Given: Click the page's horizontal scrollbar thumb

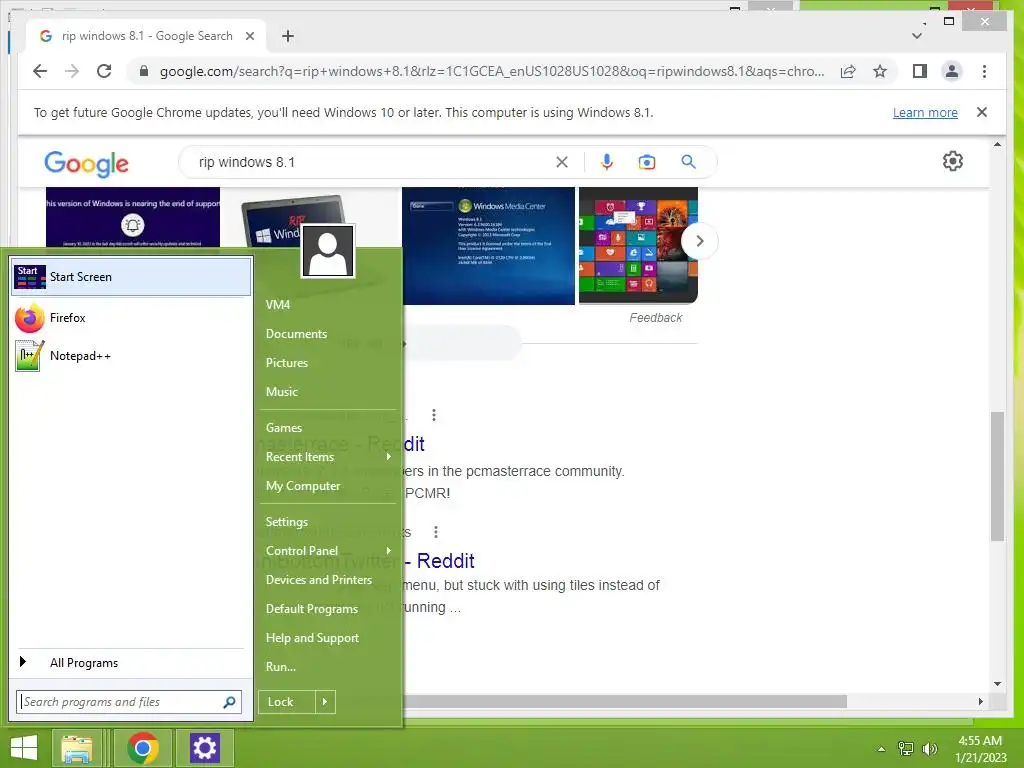Looking at the screenshot, I should (625, 701).
